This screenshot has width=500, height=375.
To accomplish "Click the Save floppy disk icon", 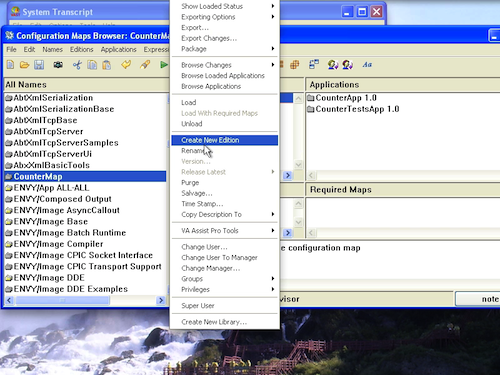I will click(x=39, y=64).
